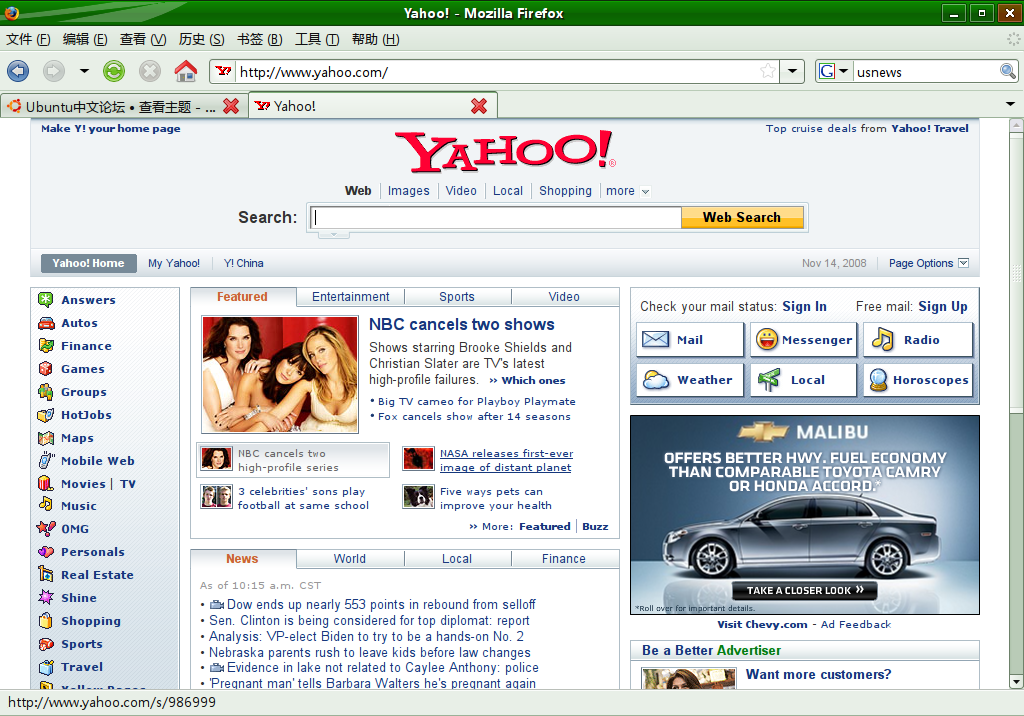Open the Answers icon in sidebar
Viewport: 1024px width, 716px height.
tap(46, 300)
